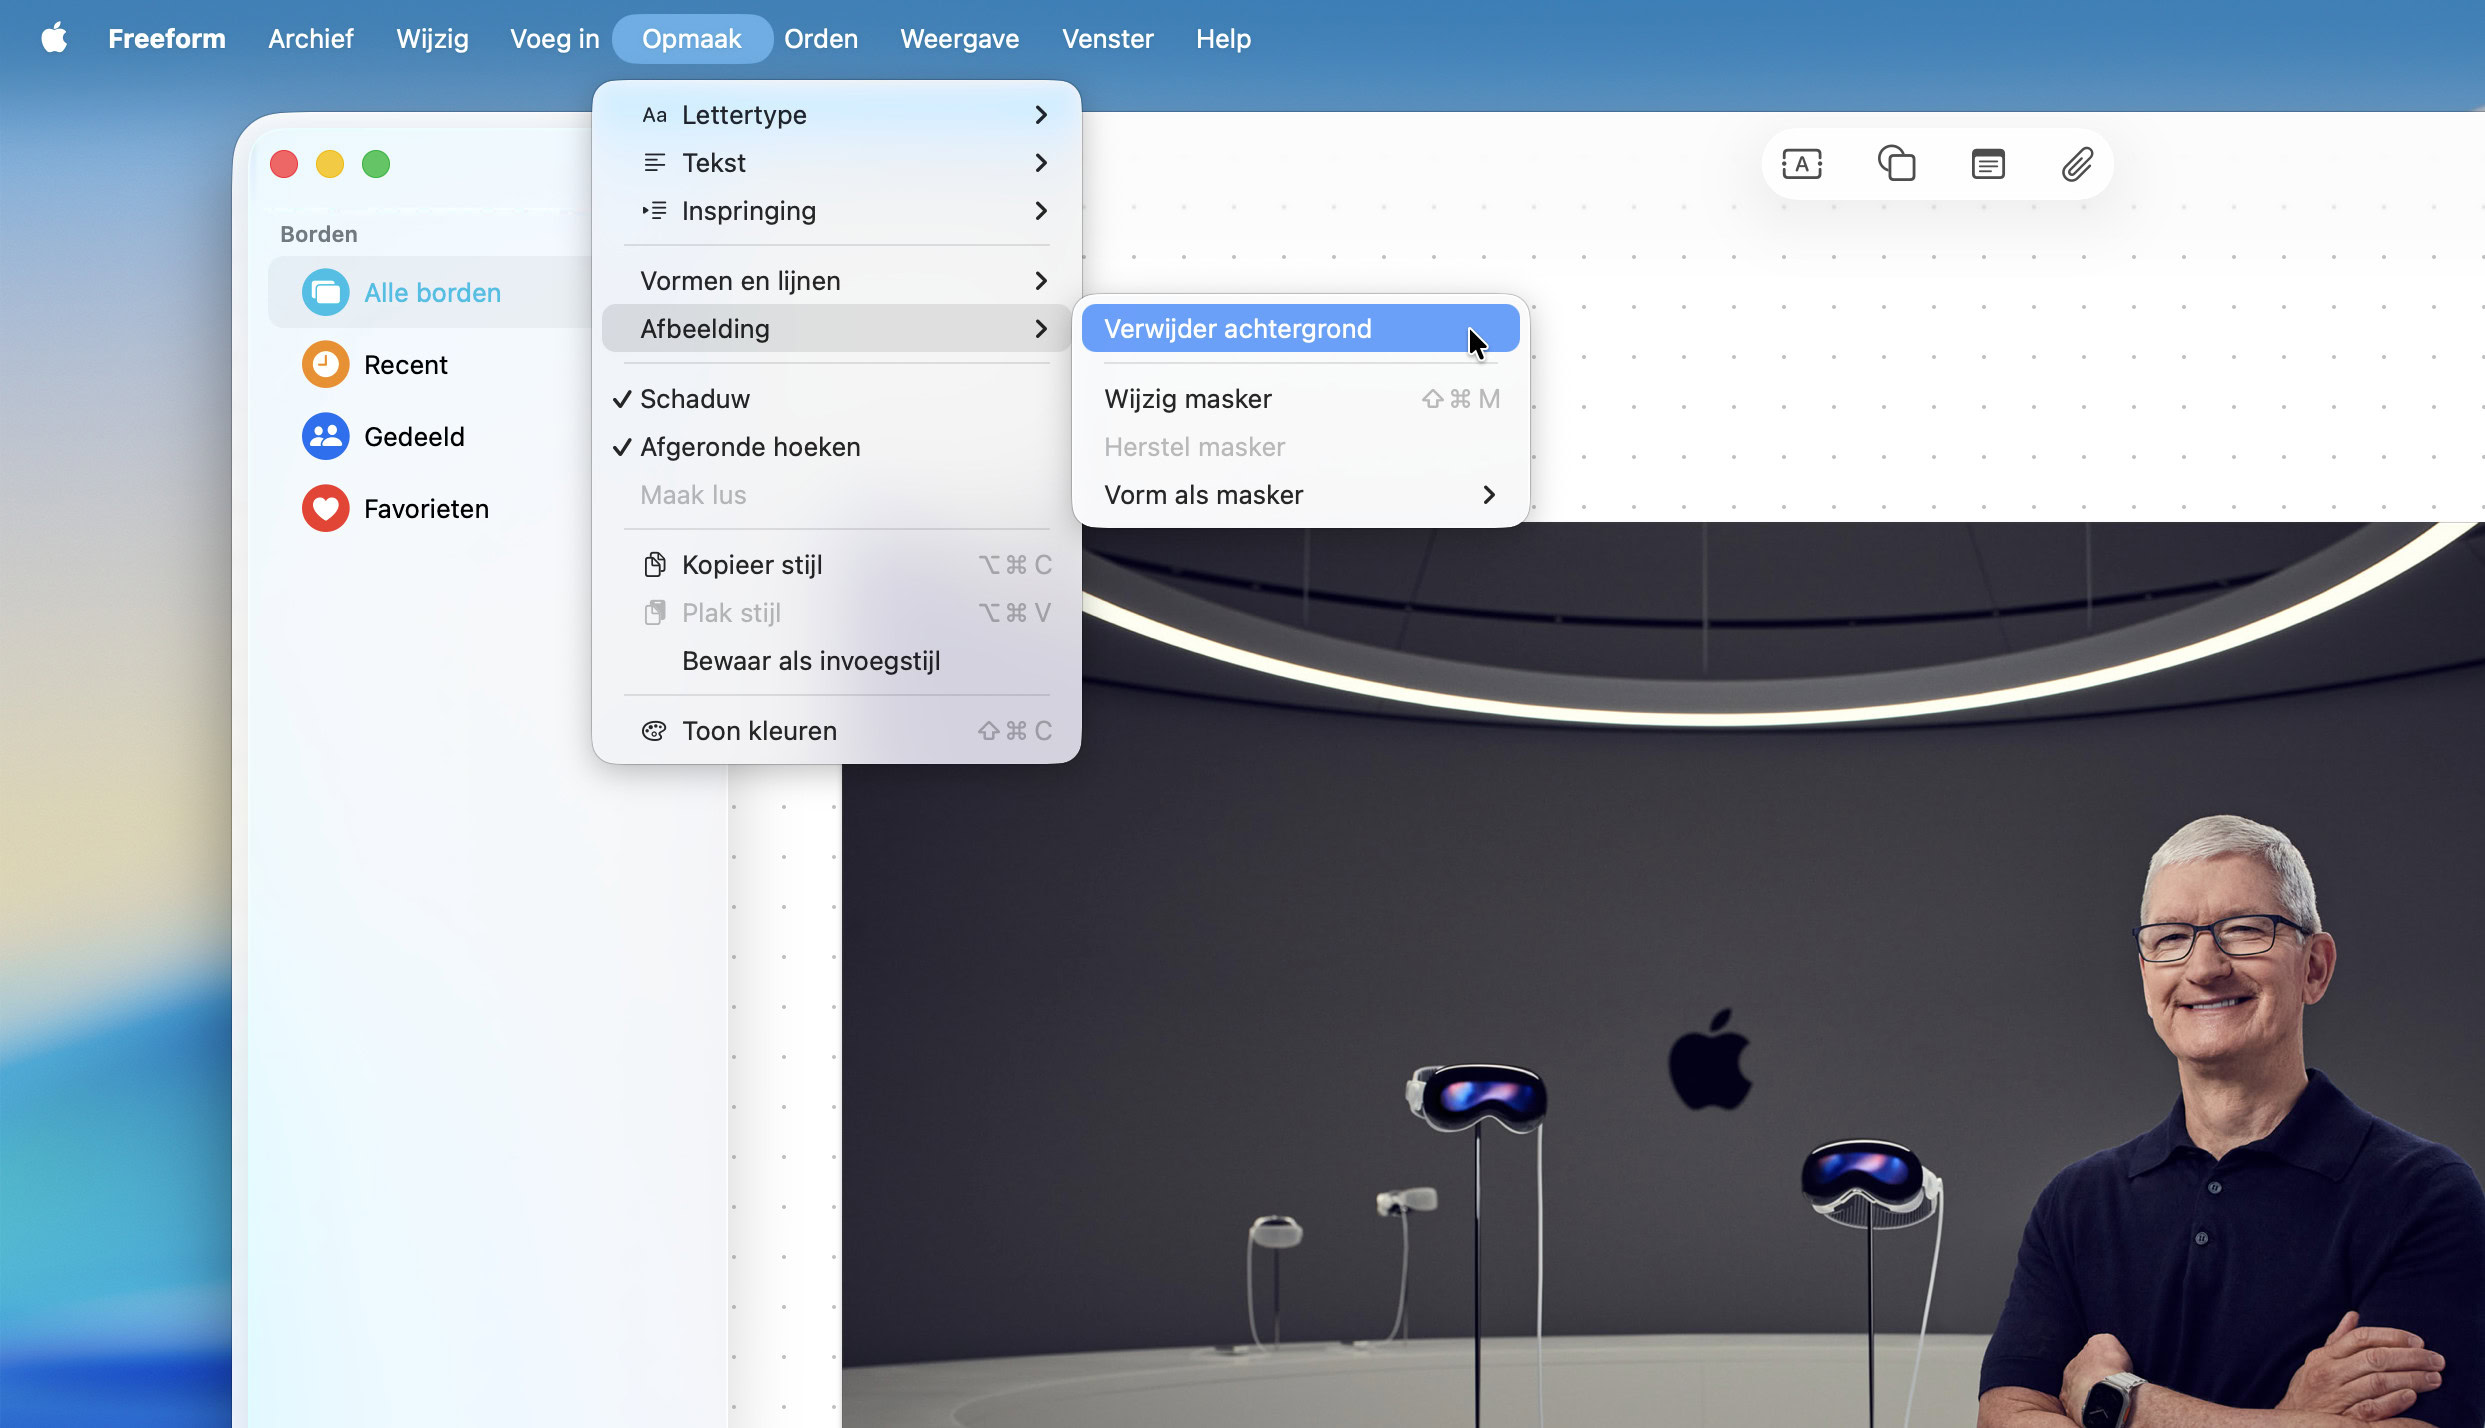Click the text box tool icon

[1802, 164]
